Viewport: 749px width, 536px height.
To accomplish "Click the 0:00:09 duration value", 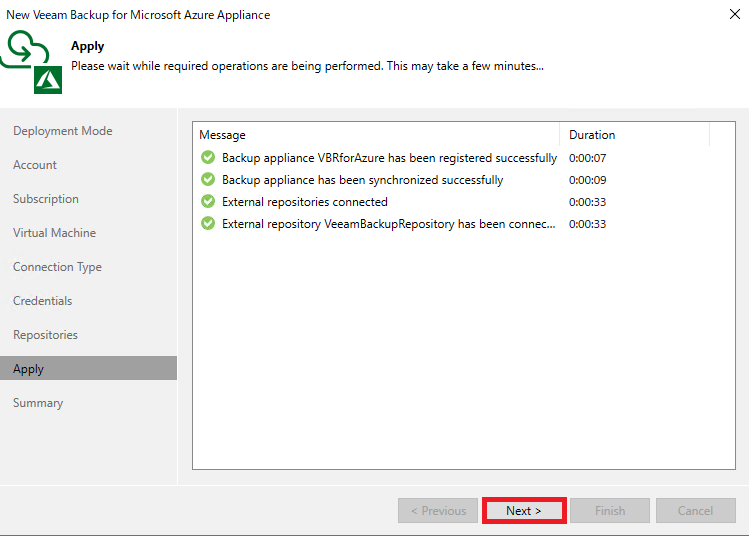I will coord(587,180).
